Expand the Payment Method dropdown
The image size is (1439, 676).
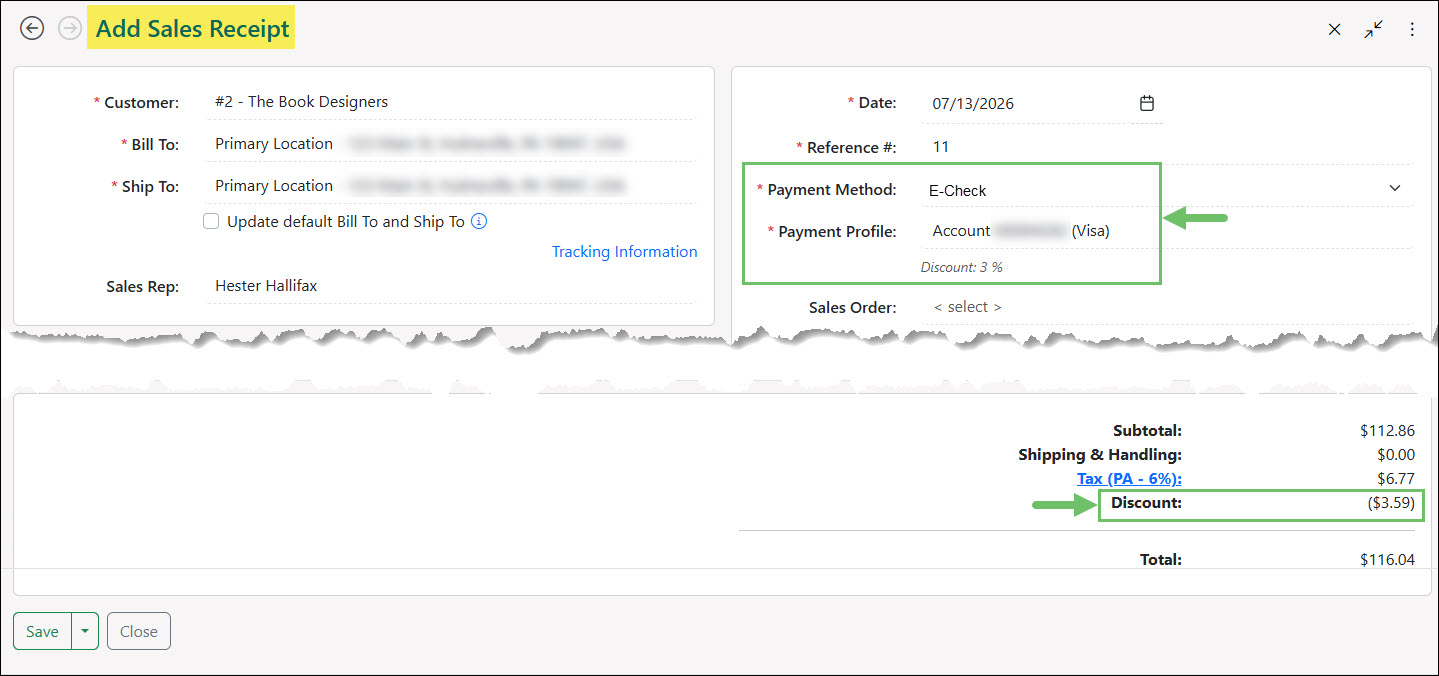click(1395, 188)
